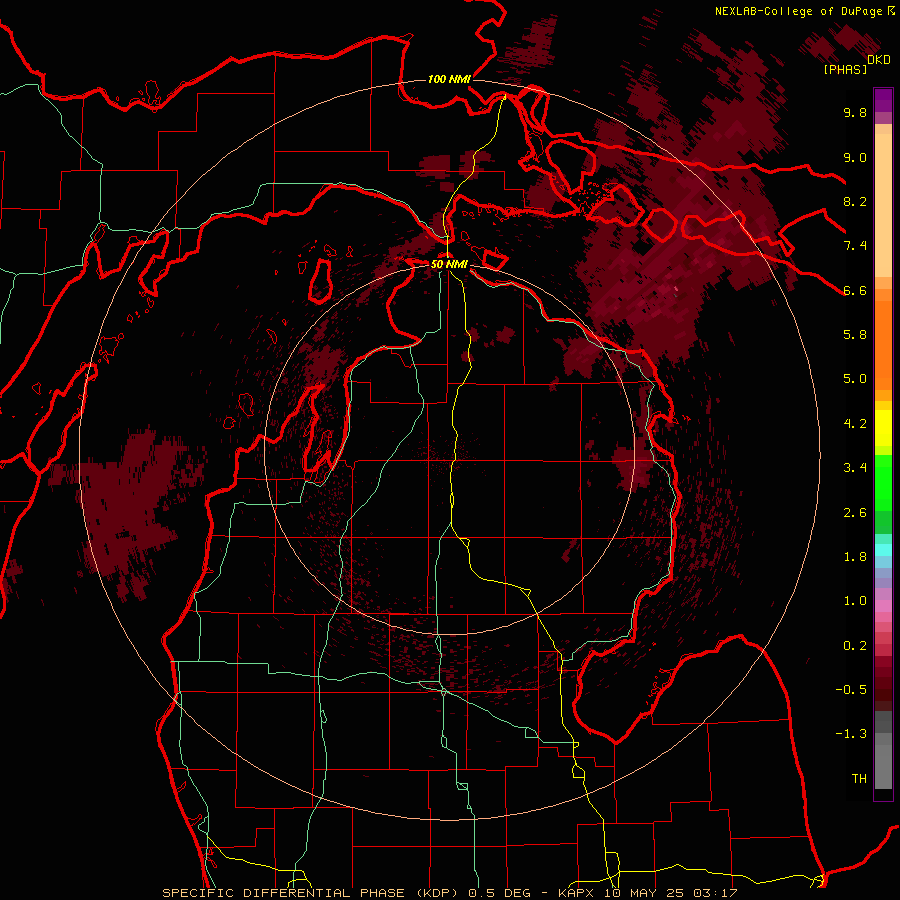Select the 0.2 value on the color scale
The image size is (900, 900).
855,646
